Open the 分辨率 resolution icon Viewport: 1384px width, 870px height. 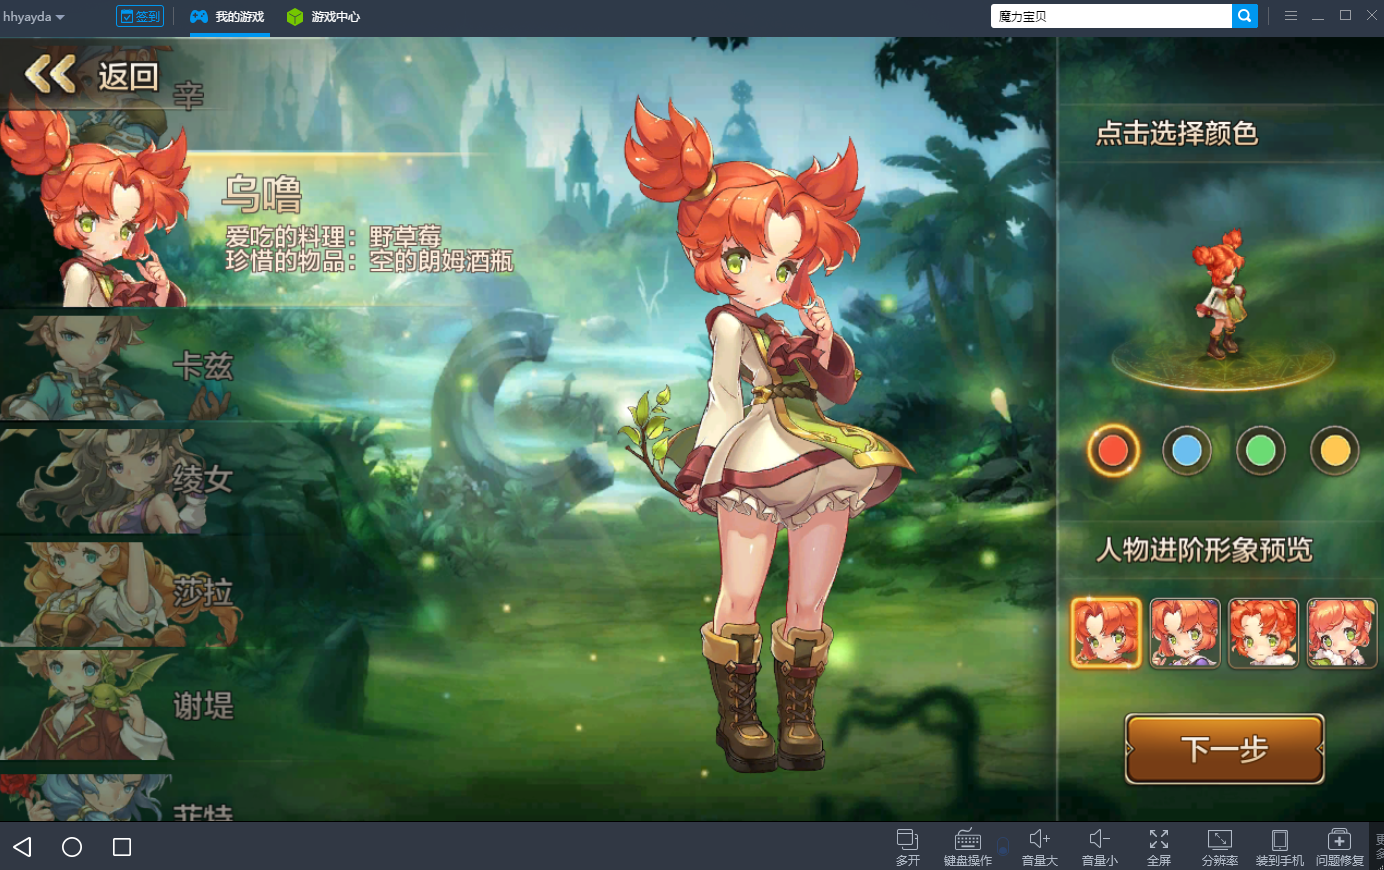click(1220, 846)
